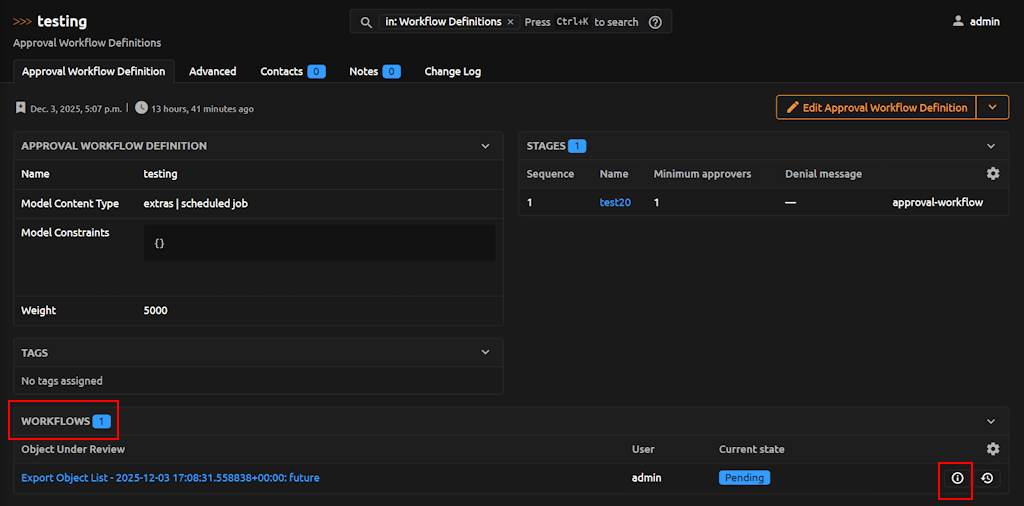Remove the Workflow Definitions search filter
Screen dimensions: 1024x506
pyautogui.click(x=510, y=22)
